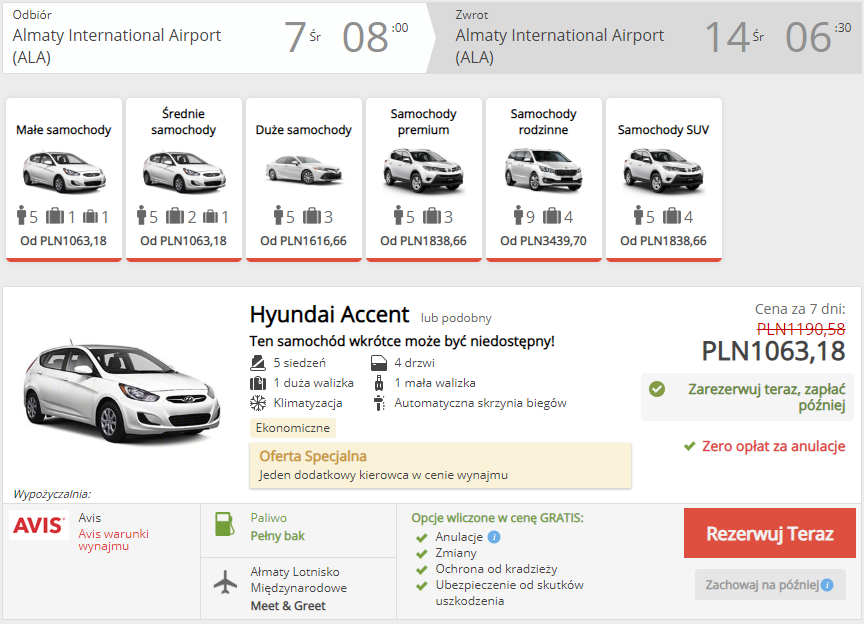Click the luggage icon in Duże samochody card

tap(311, 216)
